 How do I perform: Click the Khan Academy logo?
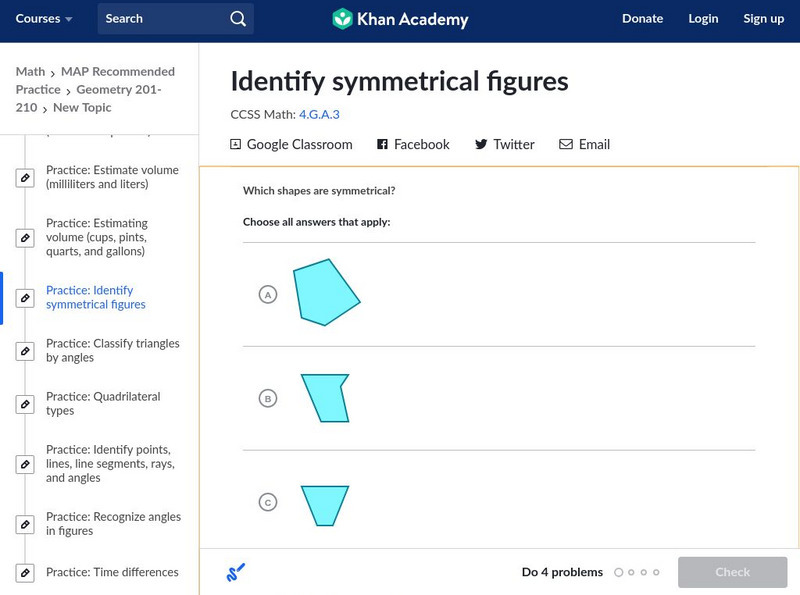pyautogui.click(x=400, y=19)
